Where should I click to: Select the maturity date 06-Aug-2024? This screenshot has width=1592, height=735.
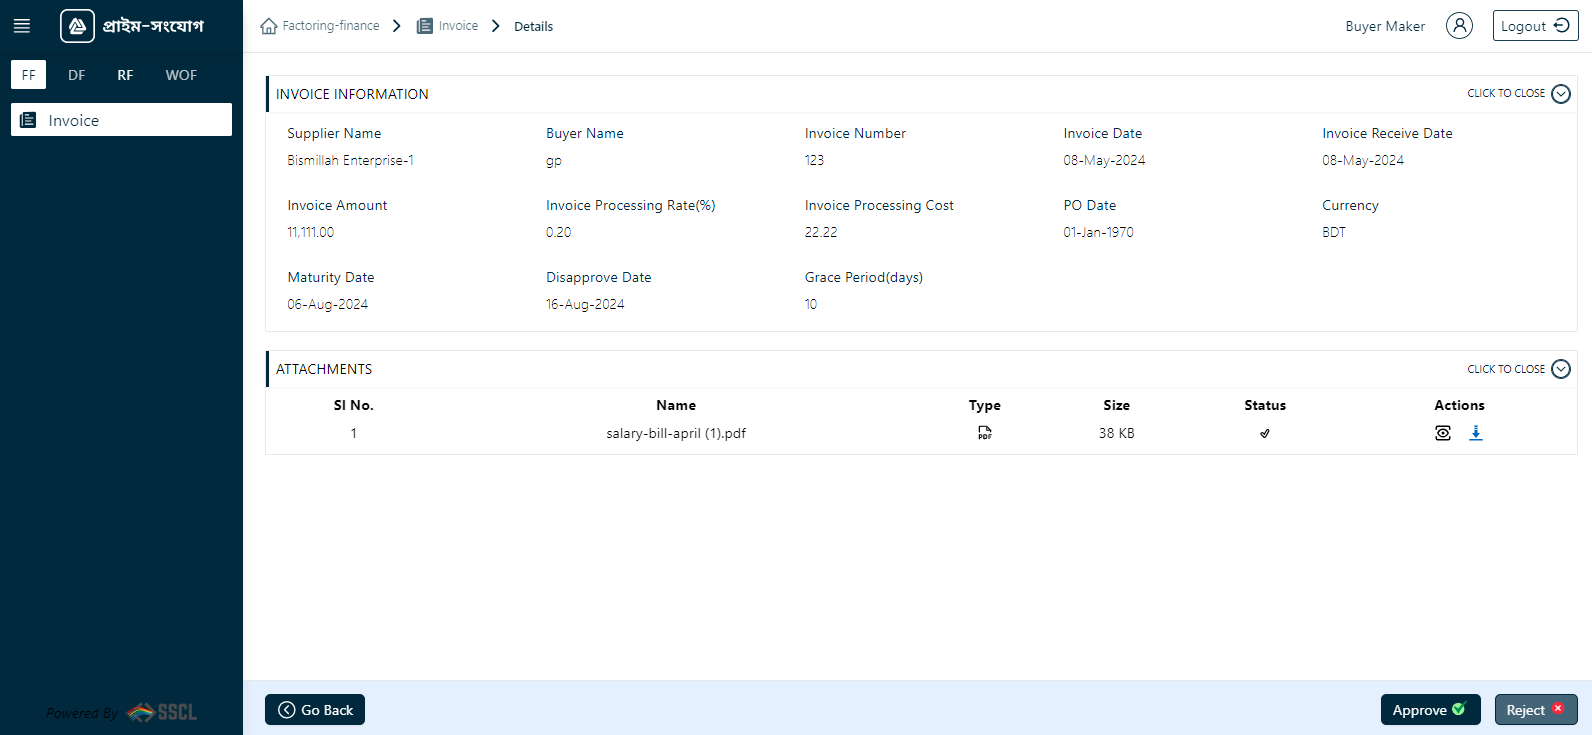pos(328,304)
